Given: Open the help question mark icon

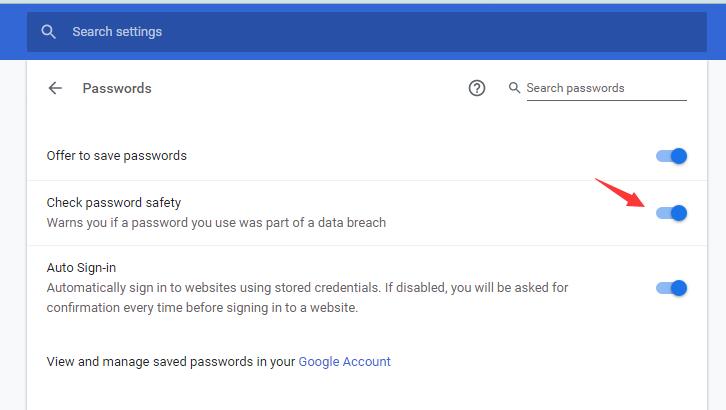Looking at the screenshot, I should [x=476, y=88].
